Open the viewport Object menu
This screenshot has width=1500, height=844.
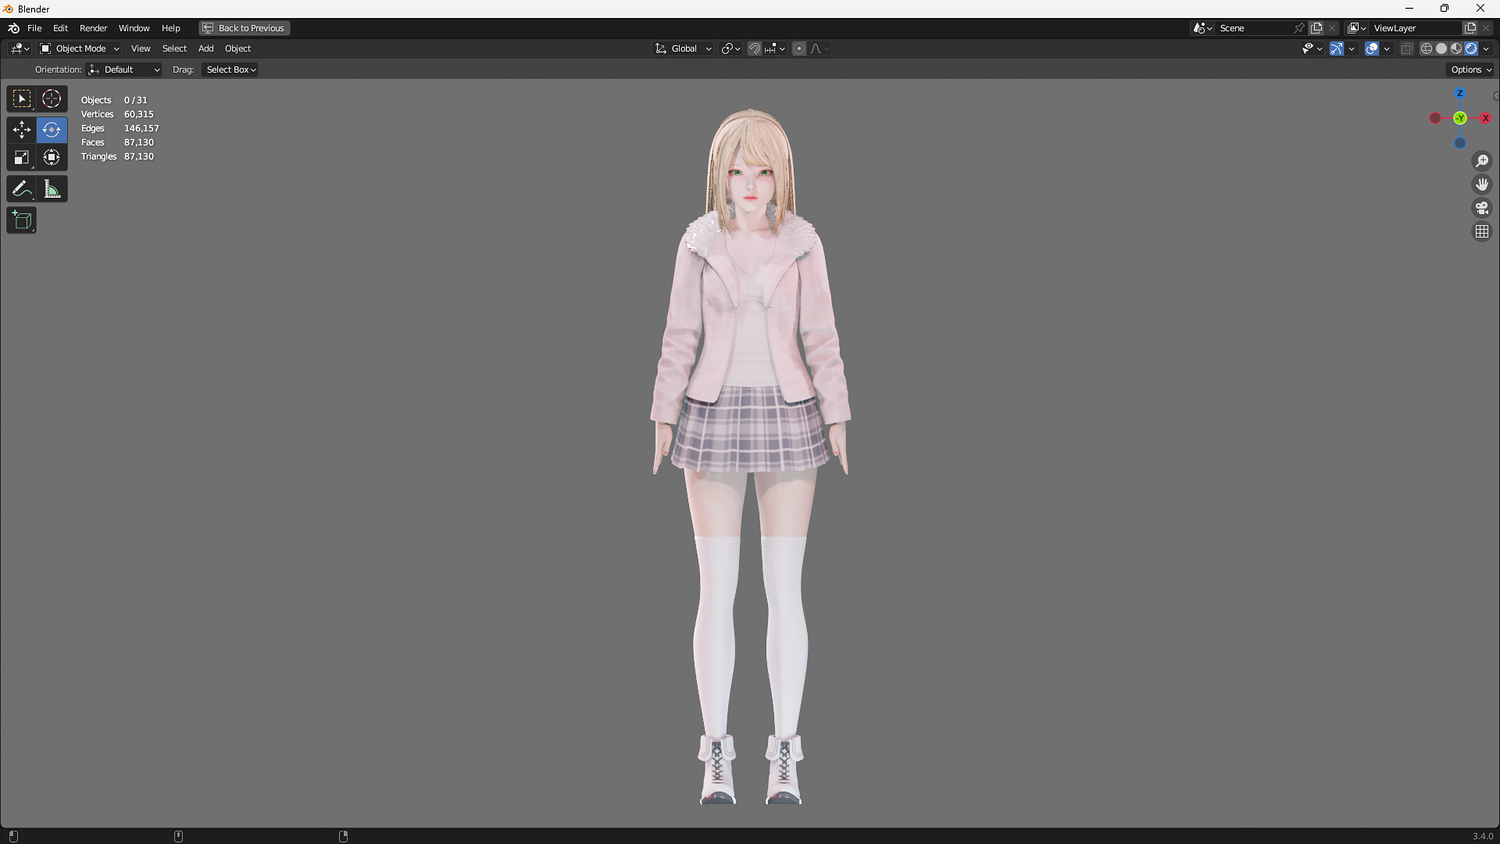(x=238, y=48)
